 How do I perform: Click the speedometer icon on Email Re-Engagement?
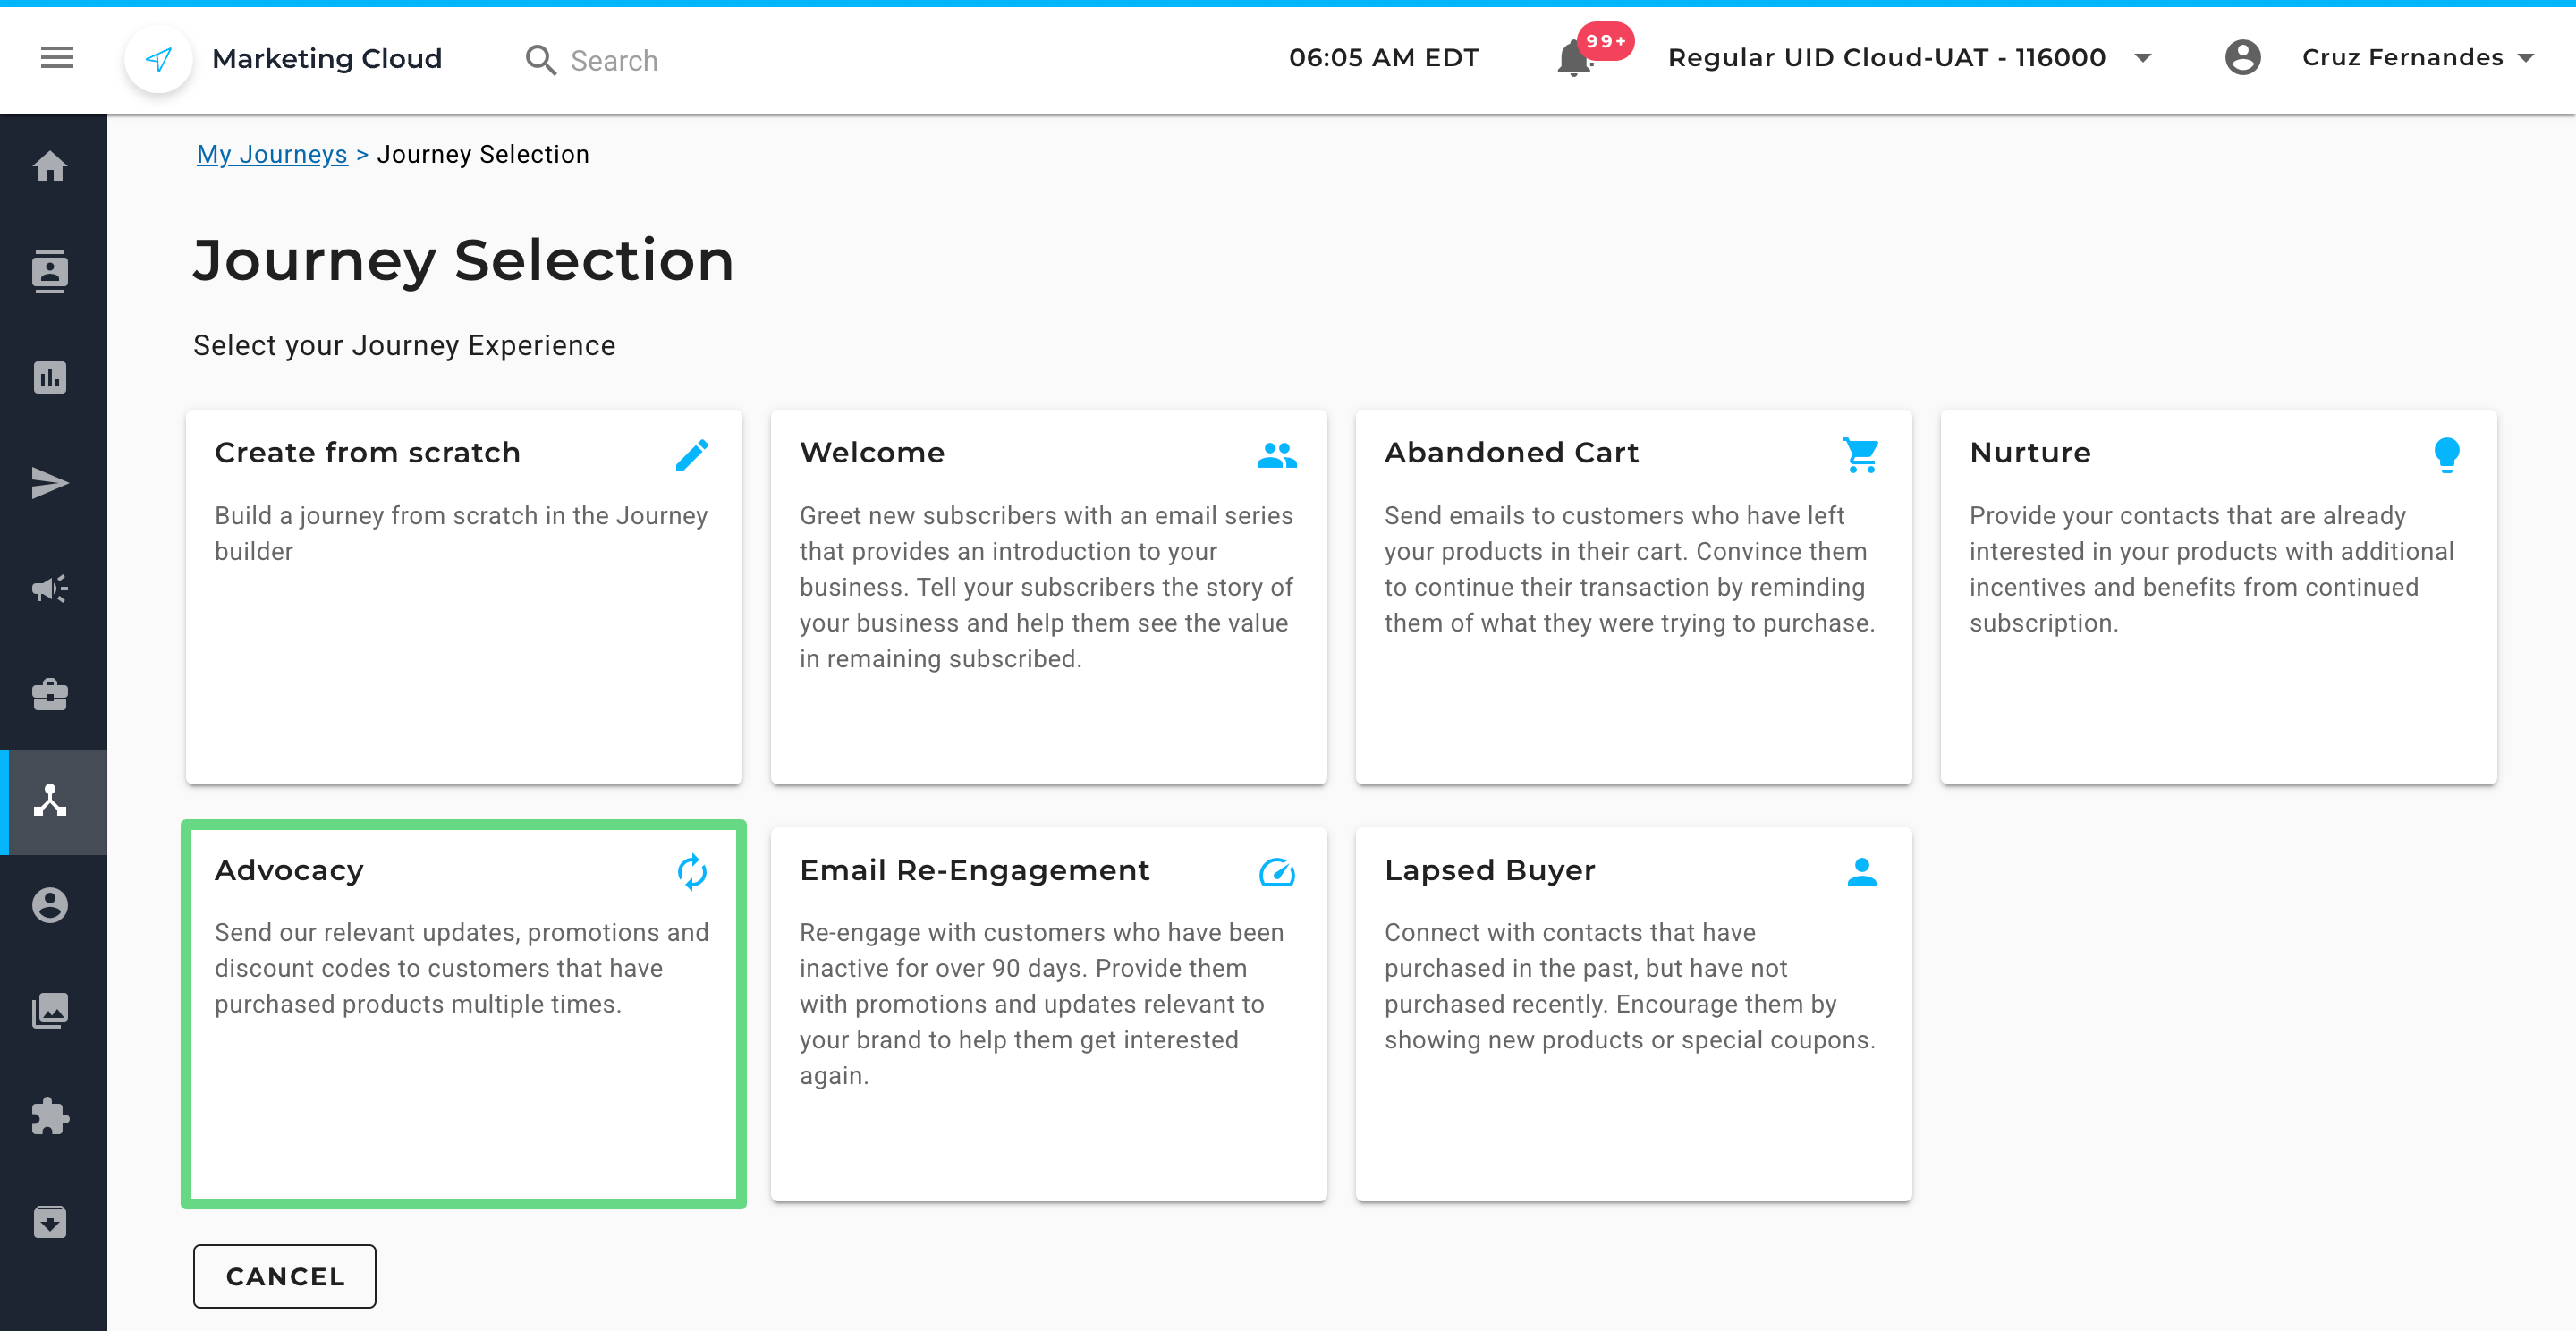[1277, 873]
